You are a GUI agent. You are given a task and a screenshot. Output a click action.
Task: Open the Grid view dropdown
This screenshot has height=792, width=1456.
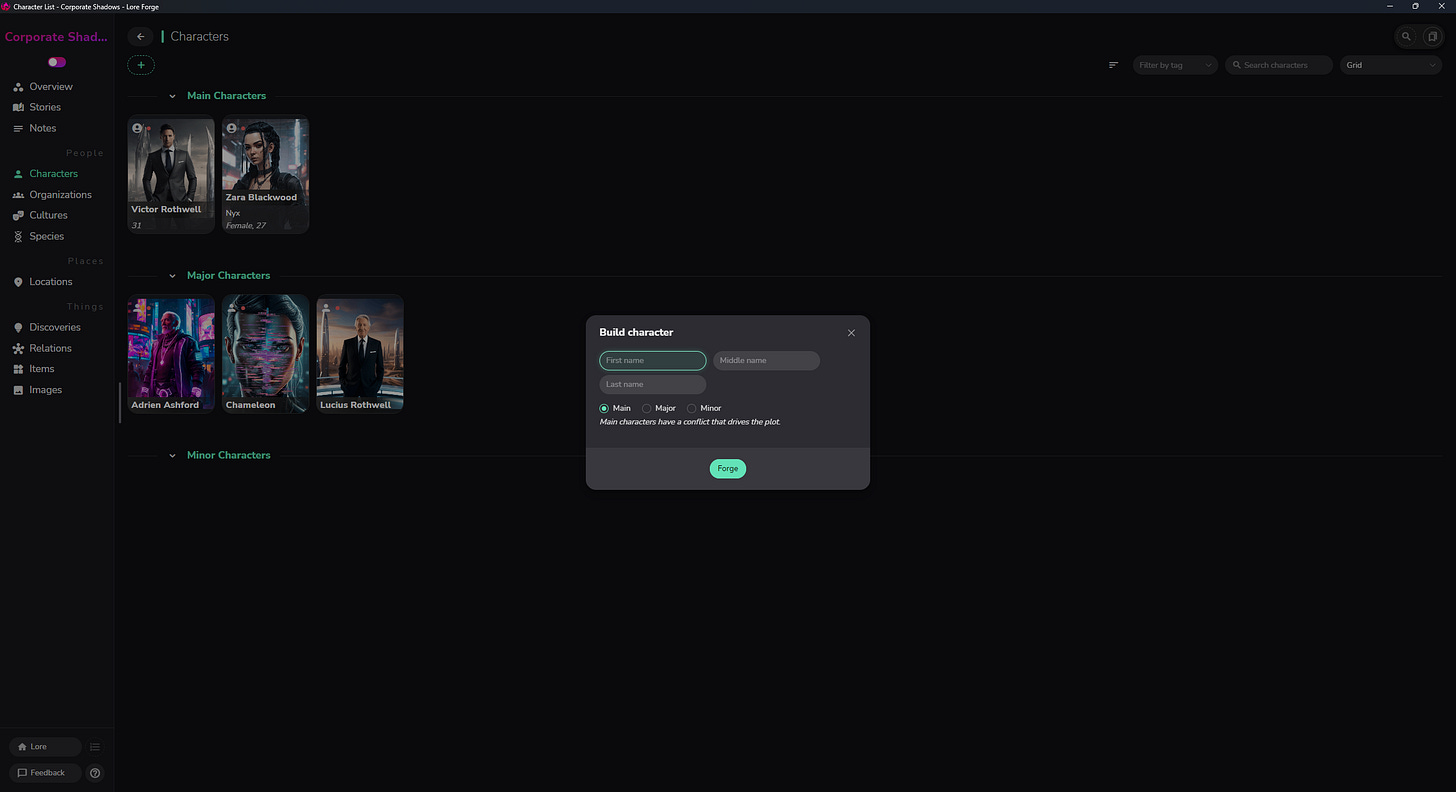click(1390, 64)
